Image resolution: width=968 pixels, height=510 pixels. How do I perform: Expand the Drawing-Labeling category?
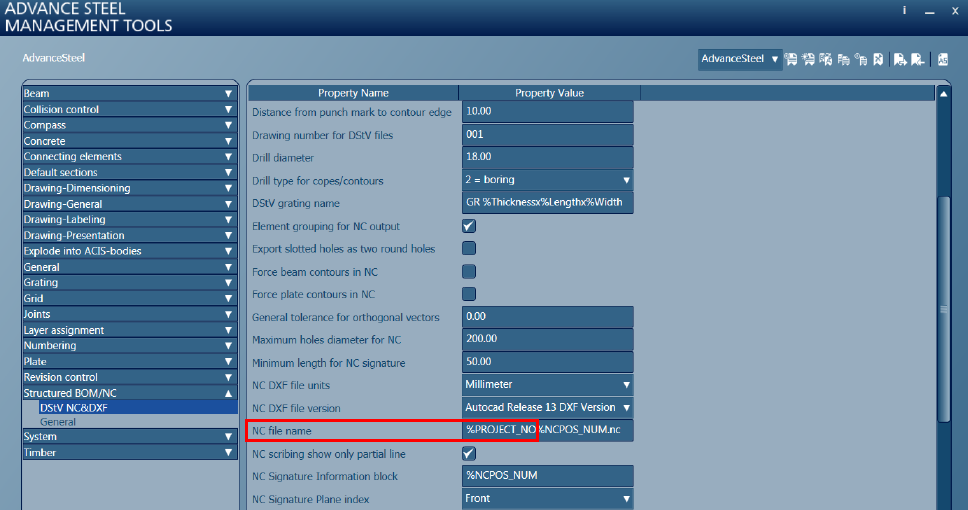(130, 219)
